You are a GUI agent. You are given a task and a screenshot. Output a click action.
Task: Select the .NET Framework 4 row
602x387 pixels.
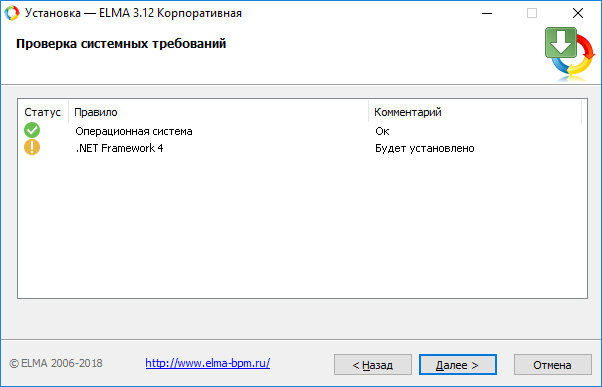(302, 148)
